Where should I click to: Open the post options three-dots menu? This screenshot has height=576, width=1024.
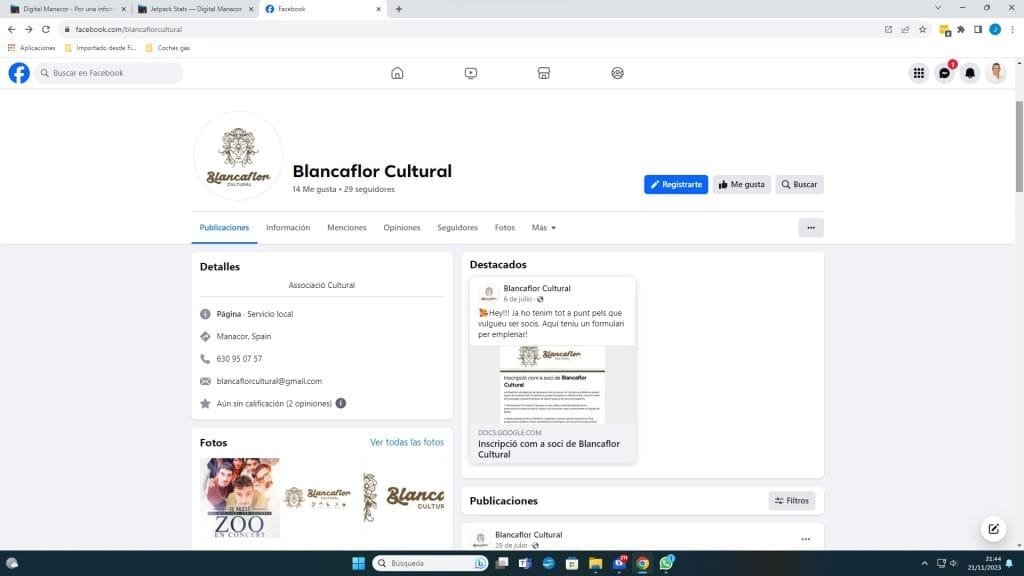click(x=805, y=539)
